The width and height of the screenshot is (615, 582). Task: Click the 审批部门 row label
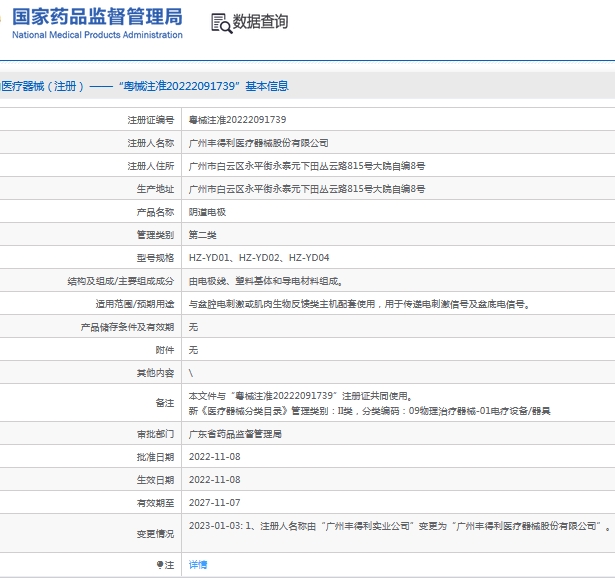point(155,434)
